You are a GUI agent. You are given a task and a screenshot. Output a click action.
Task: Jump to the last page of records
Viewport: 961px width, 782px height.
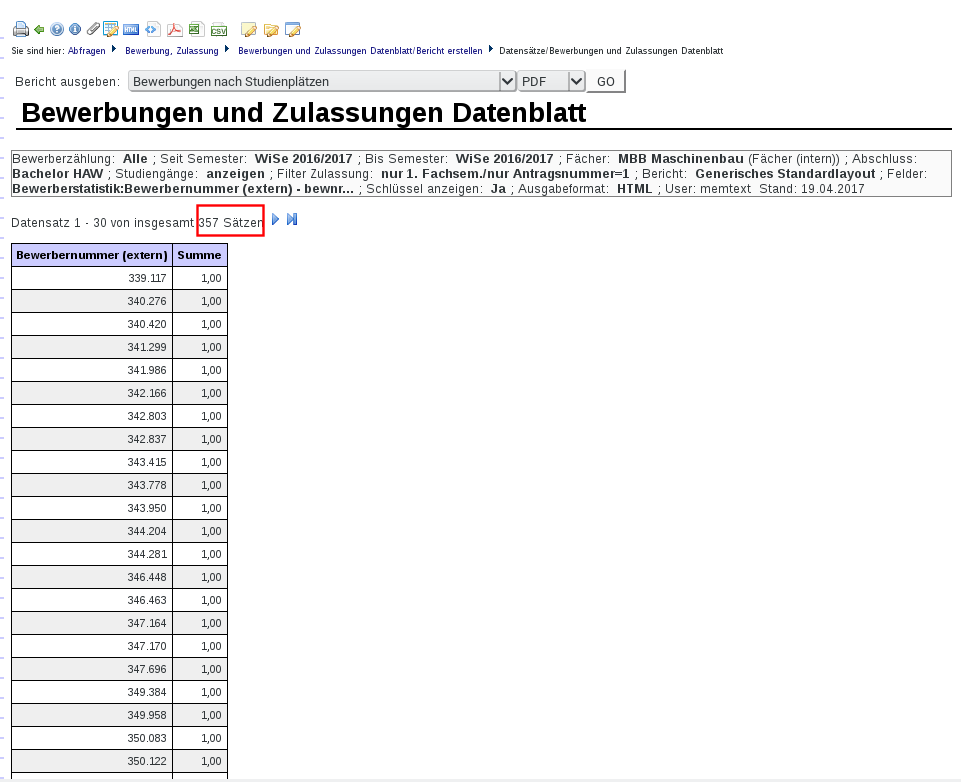click(292, 219)
